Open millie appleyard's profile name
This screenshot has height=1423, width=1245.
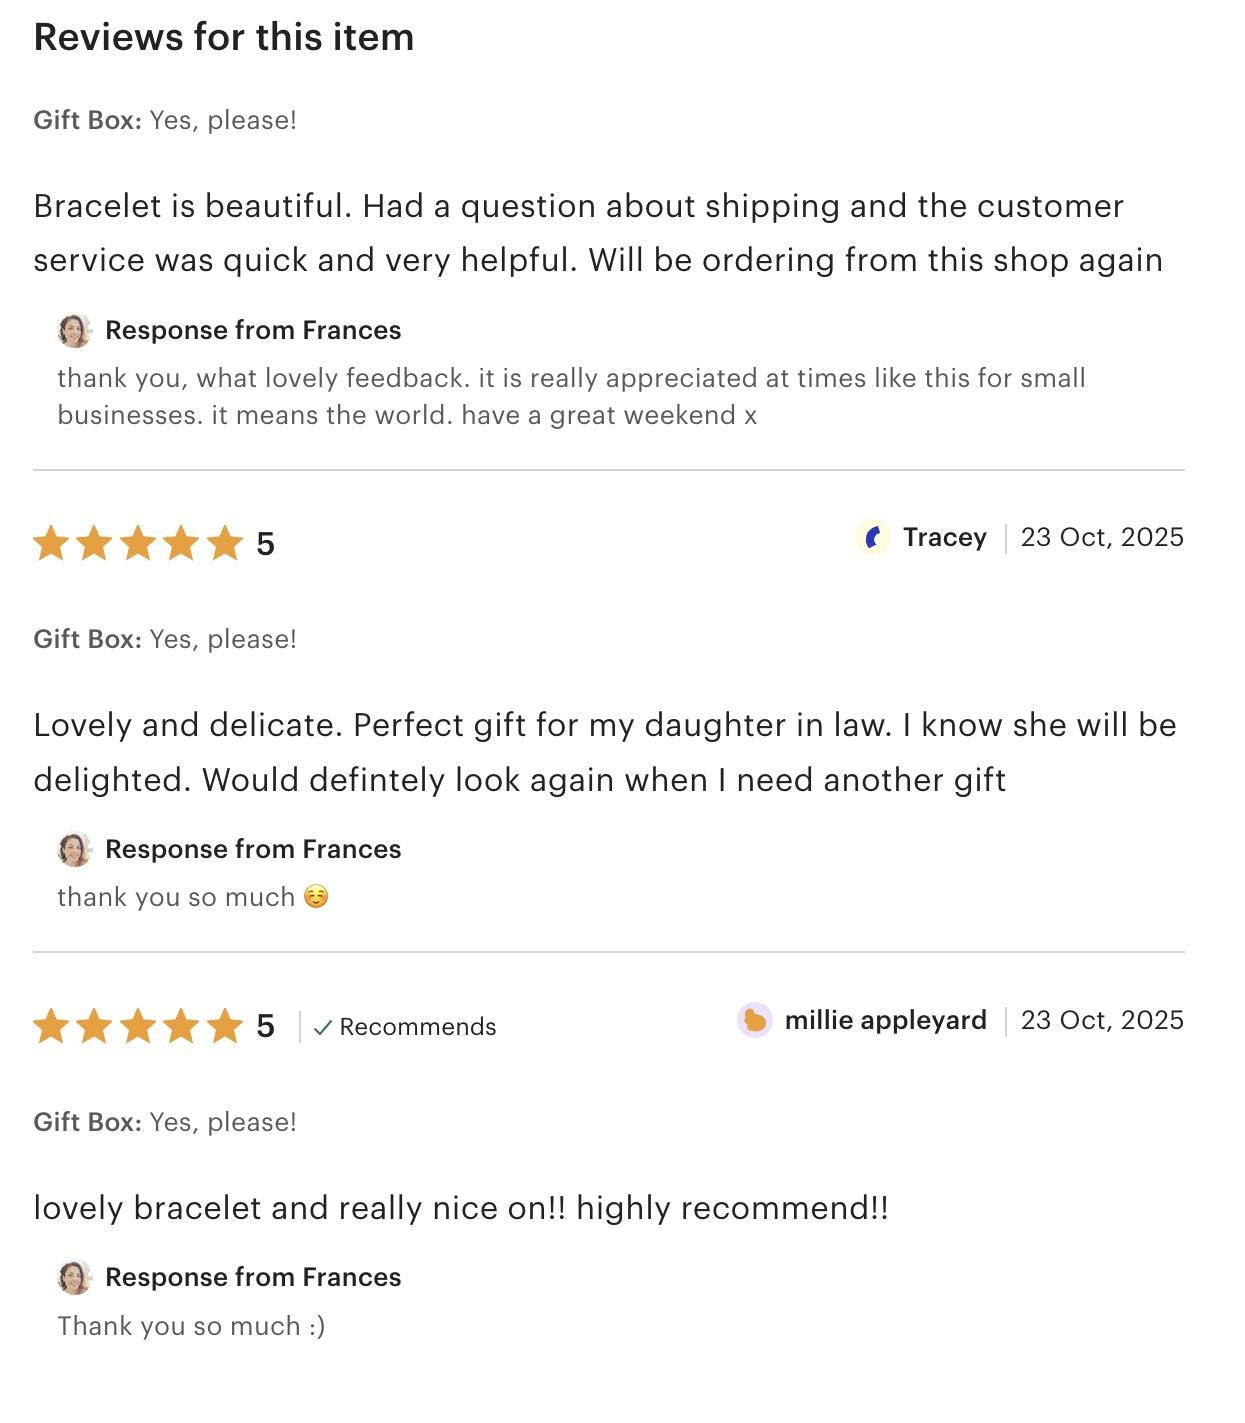click(885, 1021)
